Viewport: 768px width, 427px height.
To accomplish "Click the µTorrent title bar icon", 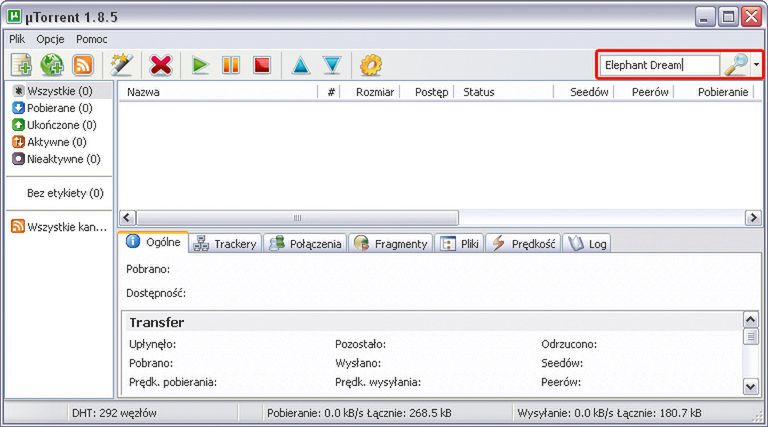I will click(x=15, y=17).
